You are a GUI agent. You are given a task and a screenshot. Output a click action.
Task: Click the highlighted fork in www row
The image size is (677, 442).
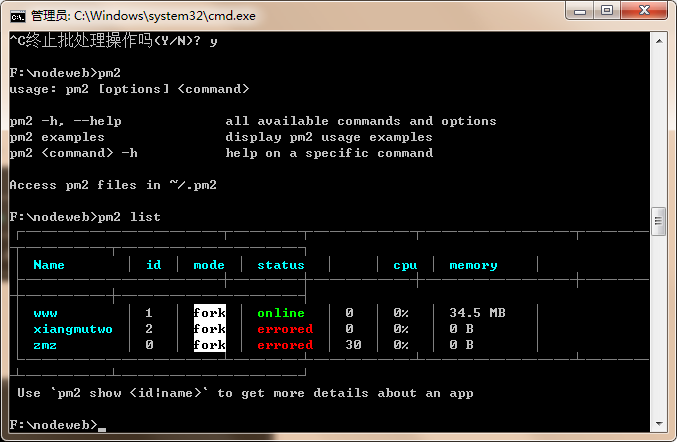point(209,313)
